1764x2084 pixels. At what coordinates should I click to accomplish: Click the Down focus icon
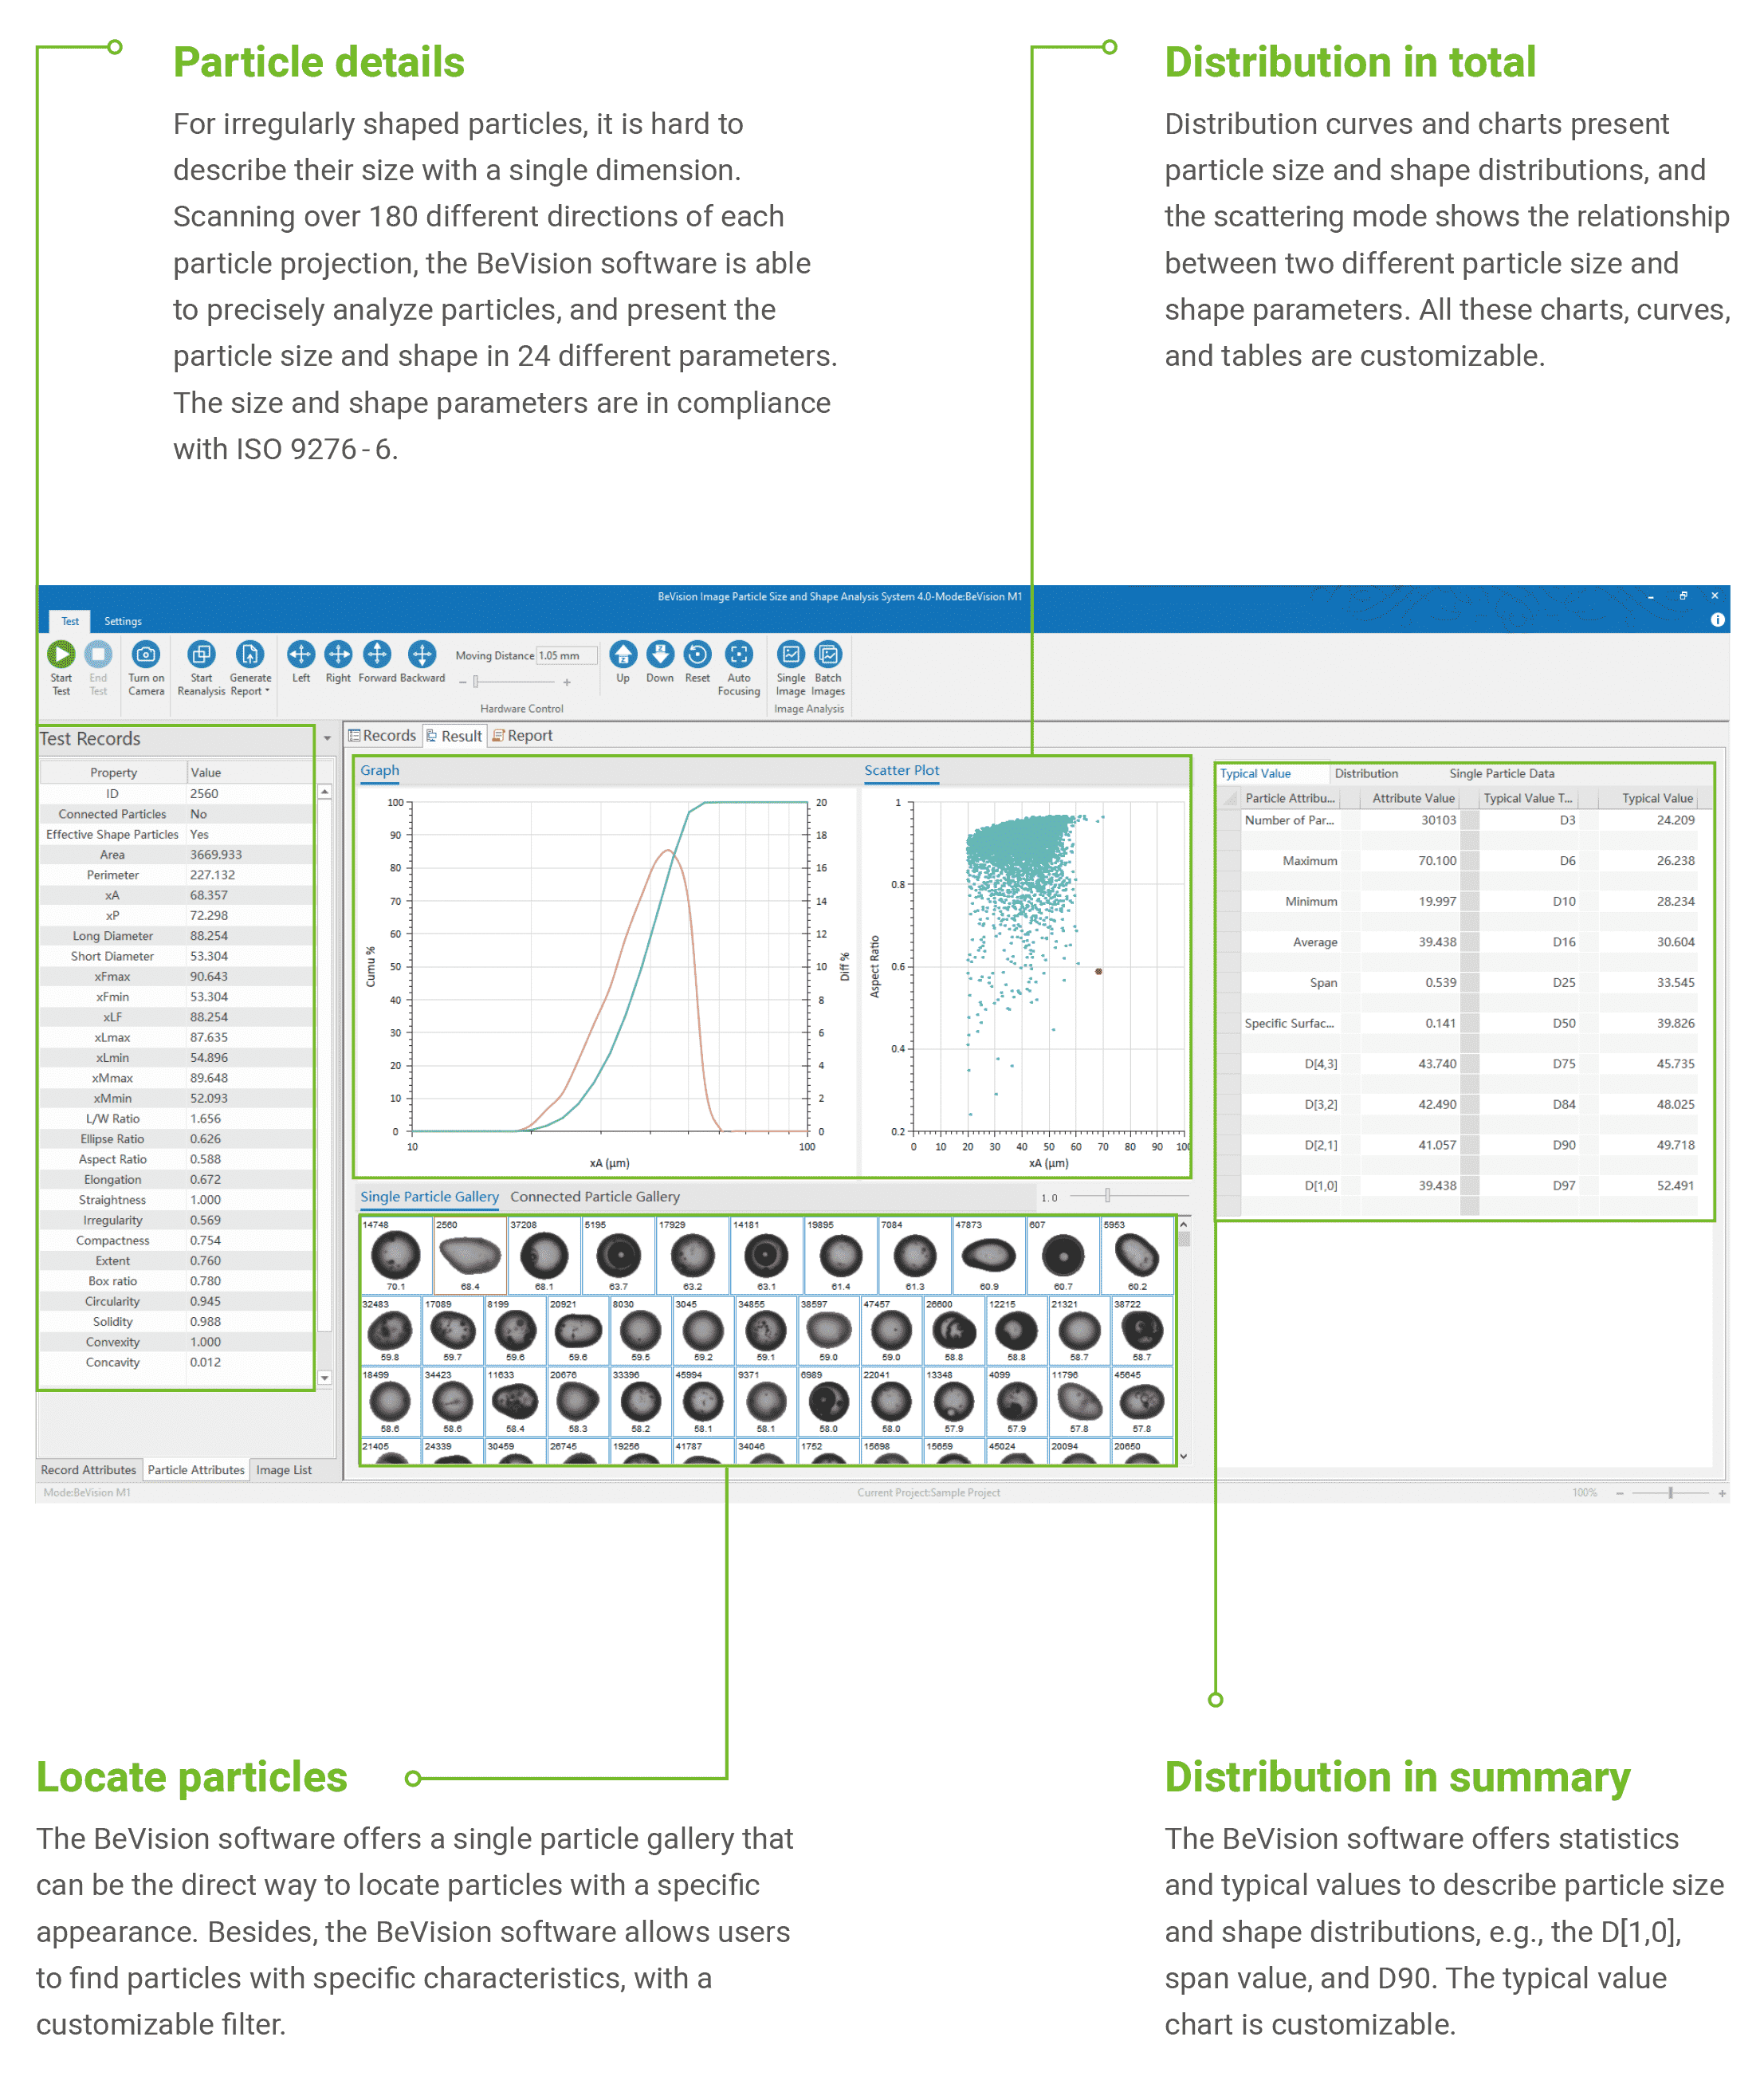click(x=660, y=655)
